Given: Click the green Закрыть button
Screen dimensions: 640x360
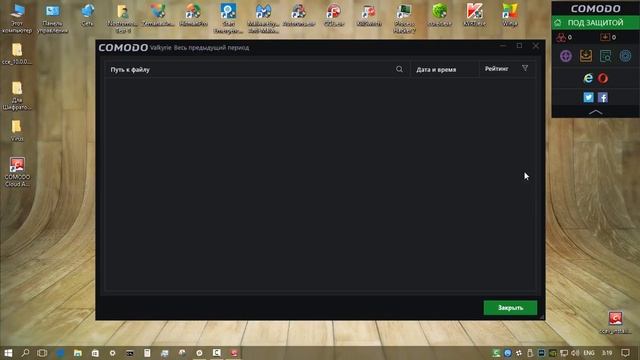Looking at the screenshot, I should (510, 308).
